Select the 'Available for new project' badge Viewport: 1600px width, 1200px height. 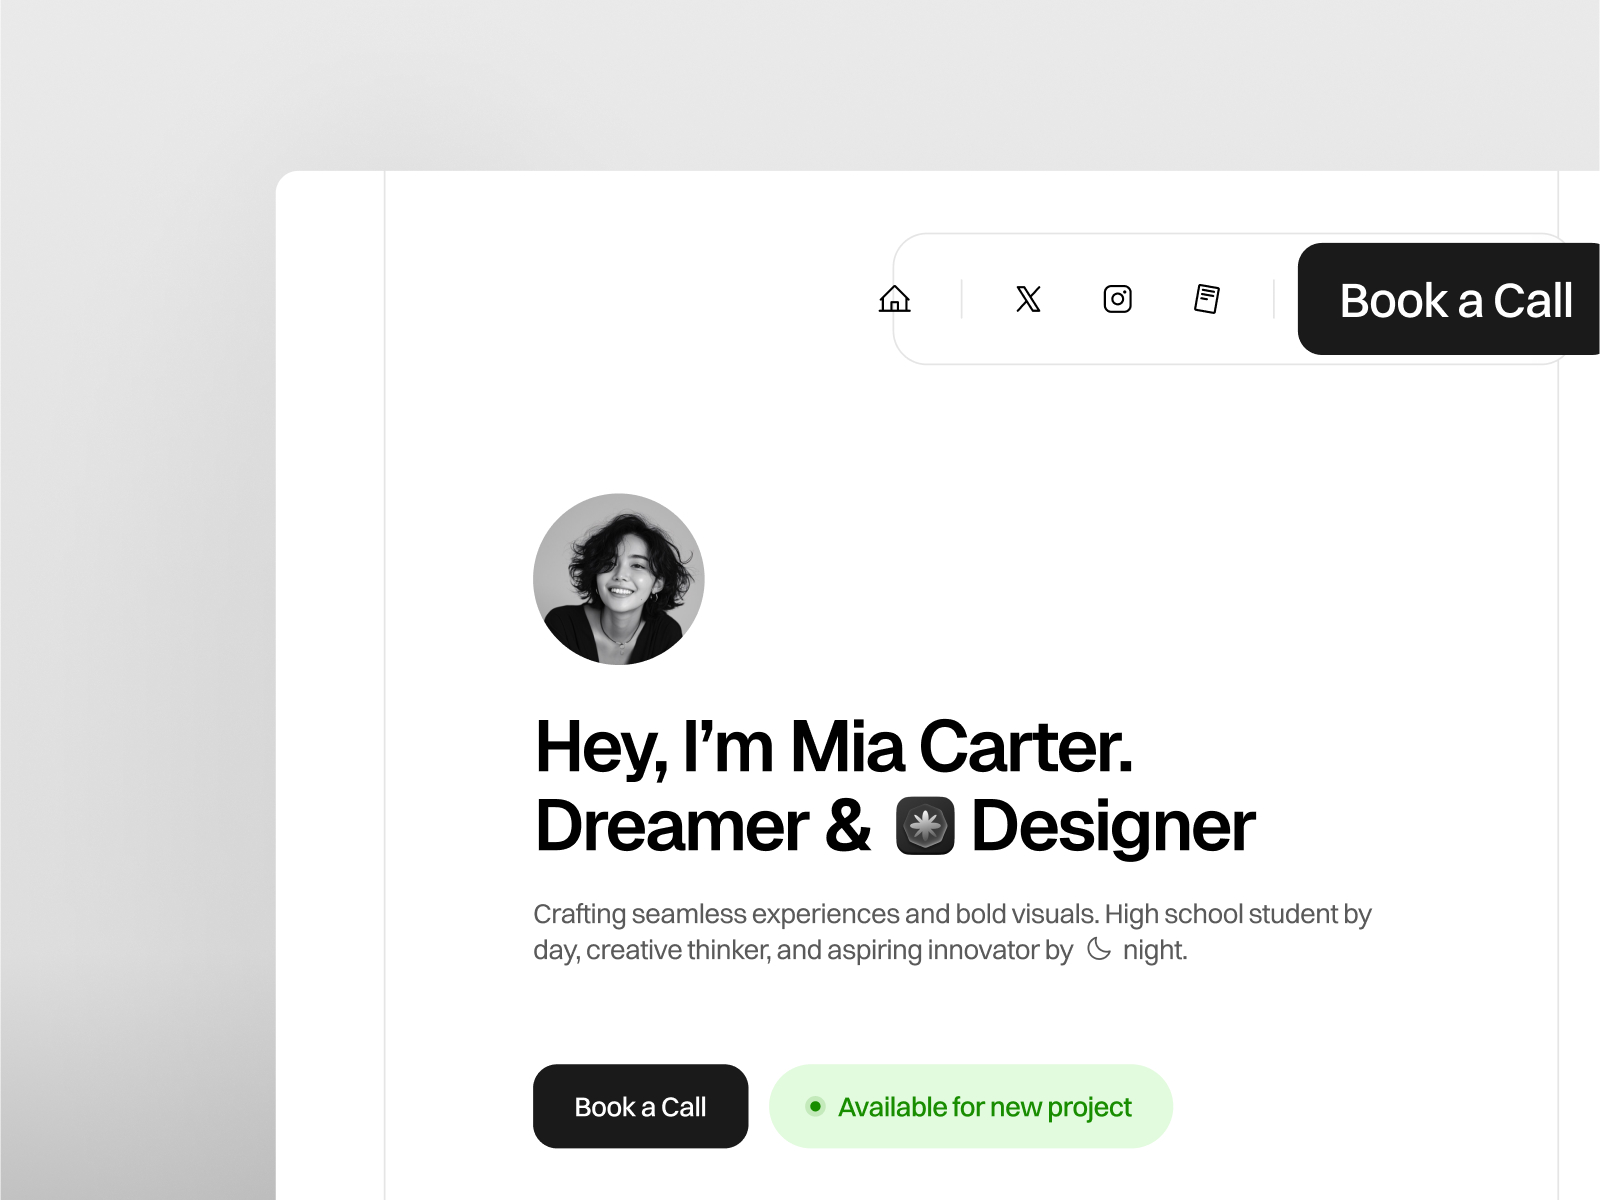[x=970, y=1106]
